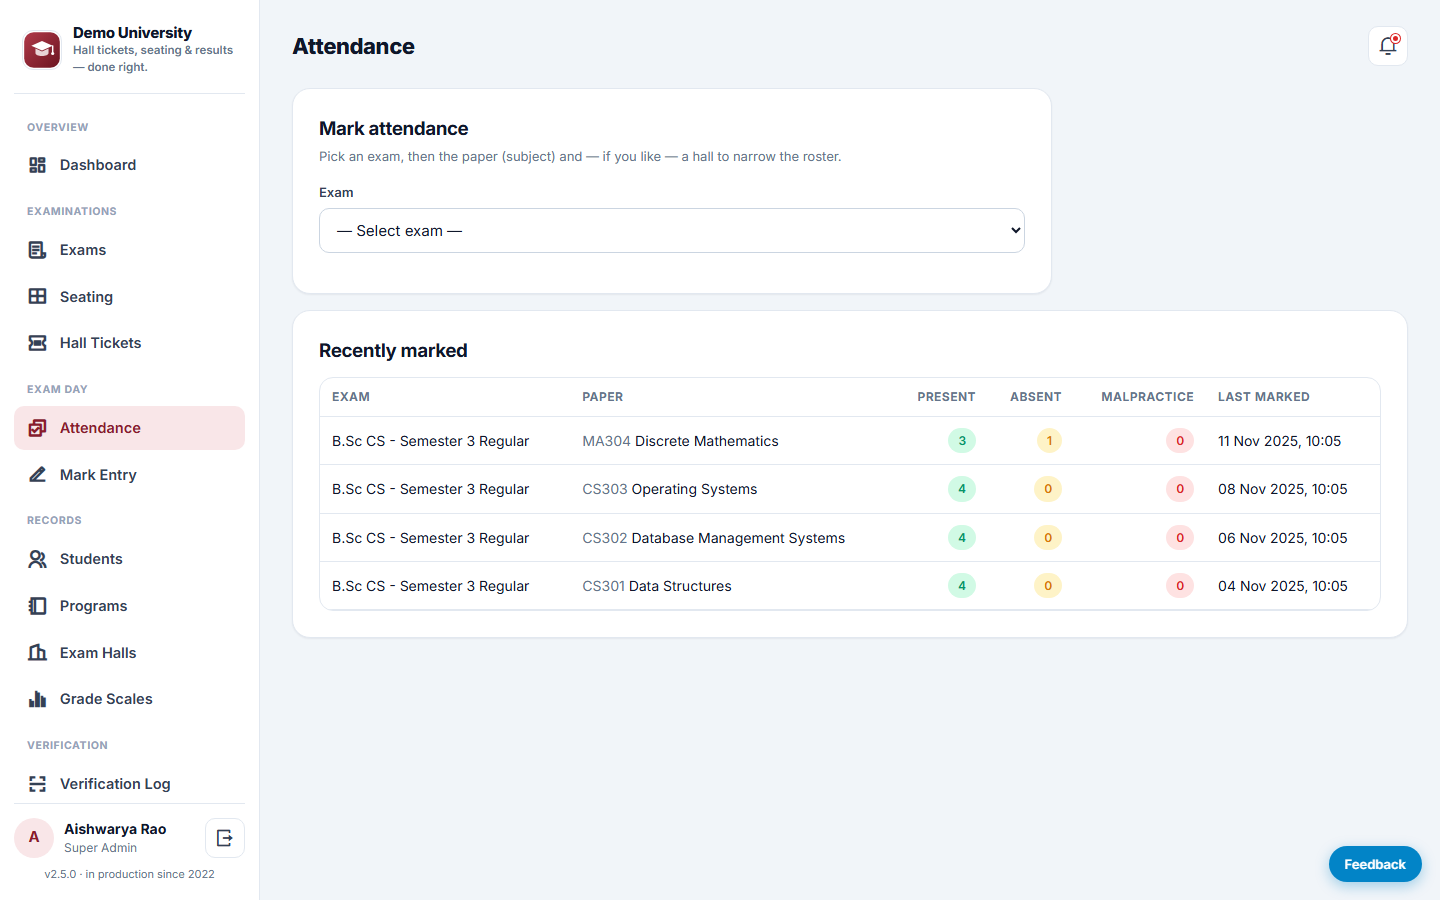Click the Programs book icon
Image resolution: width=1440 pixels, height=900 pixels.
pos(38,606)
